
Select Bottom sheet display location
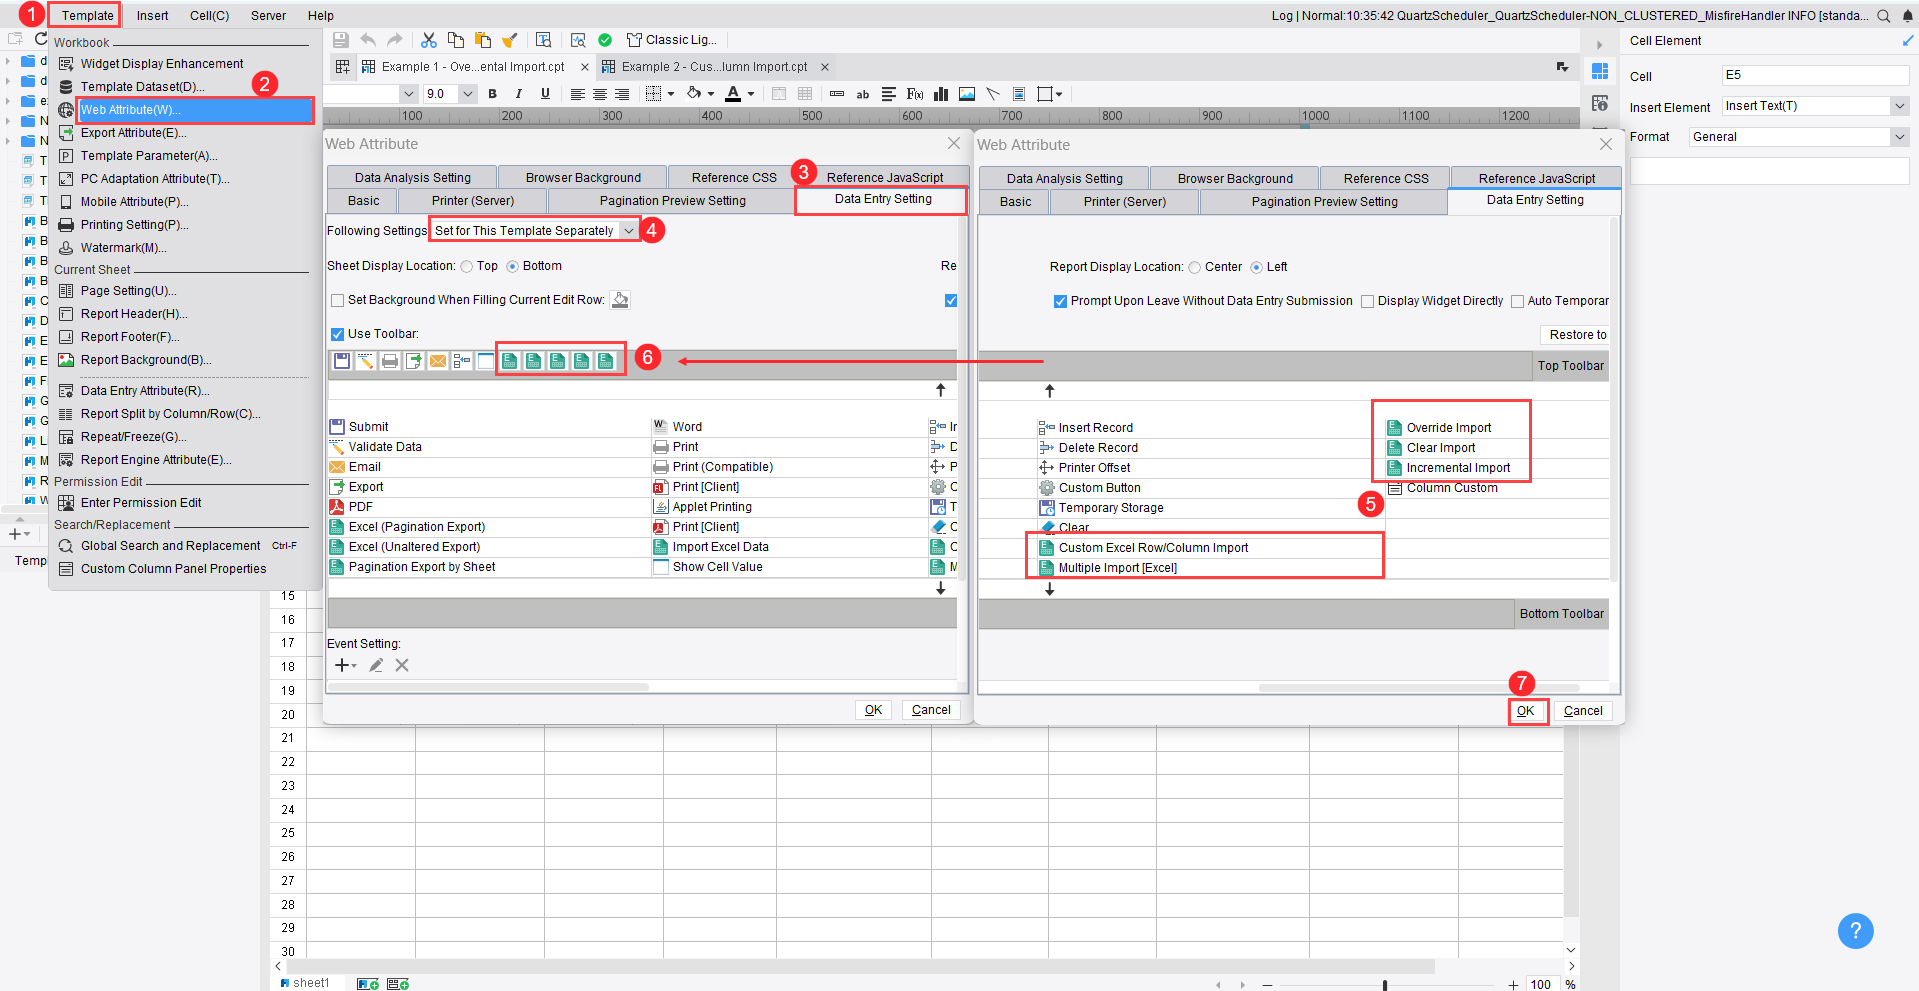coord(513,267)
